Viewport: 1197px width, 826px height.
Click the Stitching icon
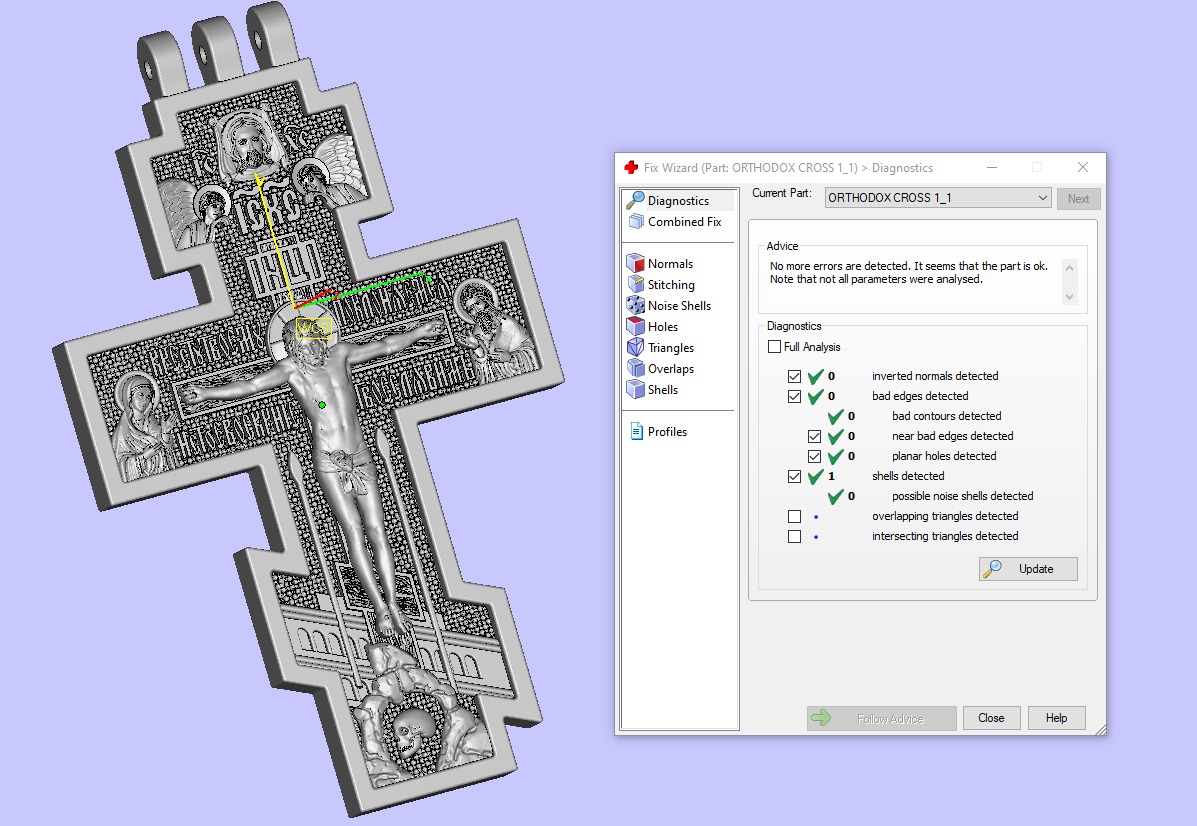pos(635,284)
